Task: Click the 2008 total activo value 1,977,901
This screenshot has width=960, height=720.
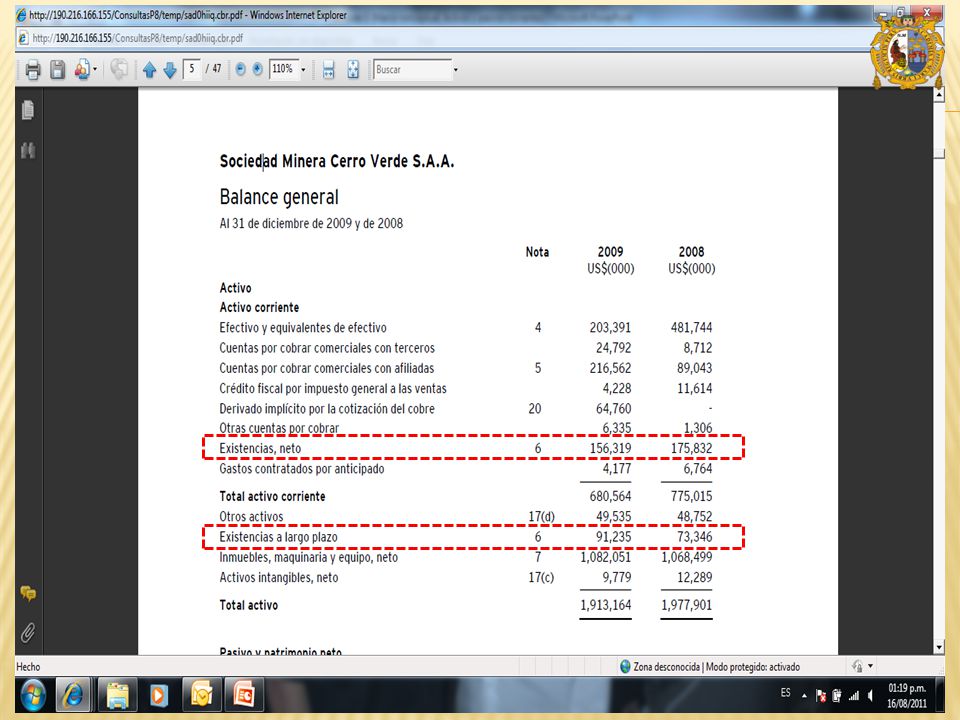Action: point(687,605)
